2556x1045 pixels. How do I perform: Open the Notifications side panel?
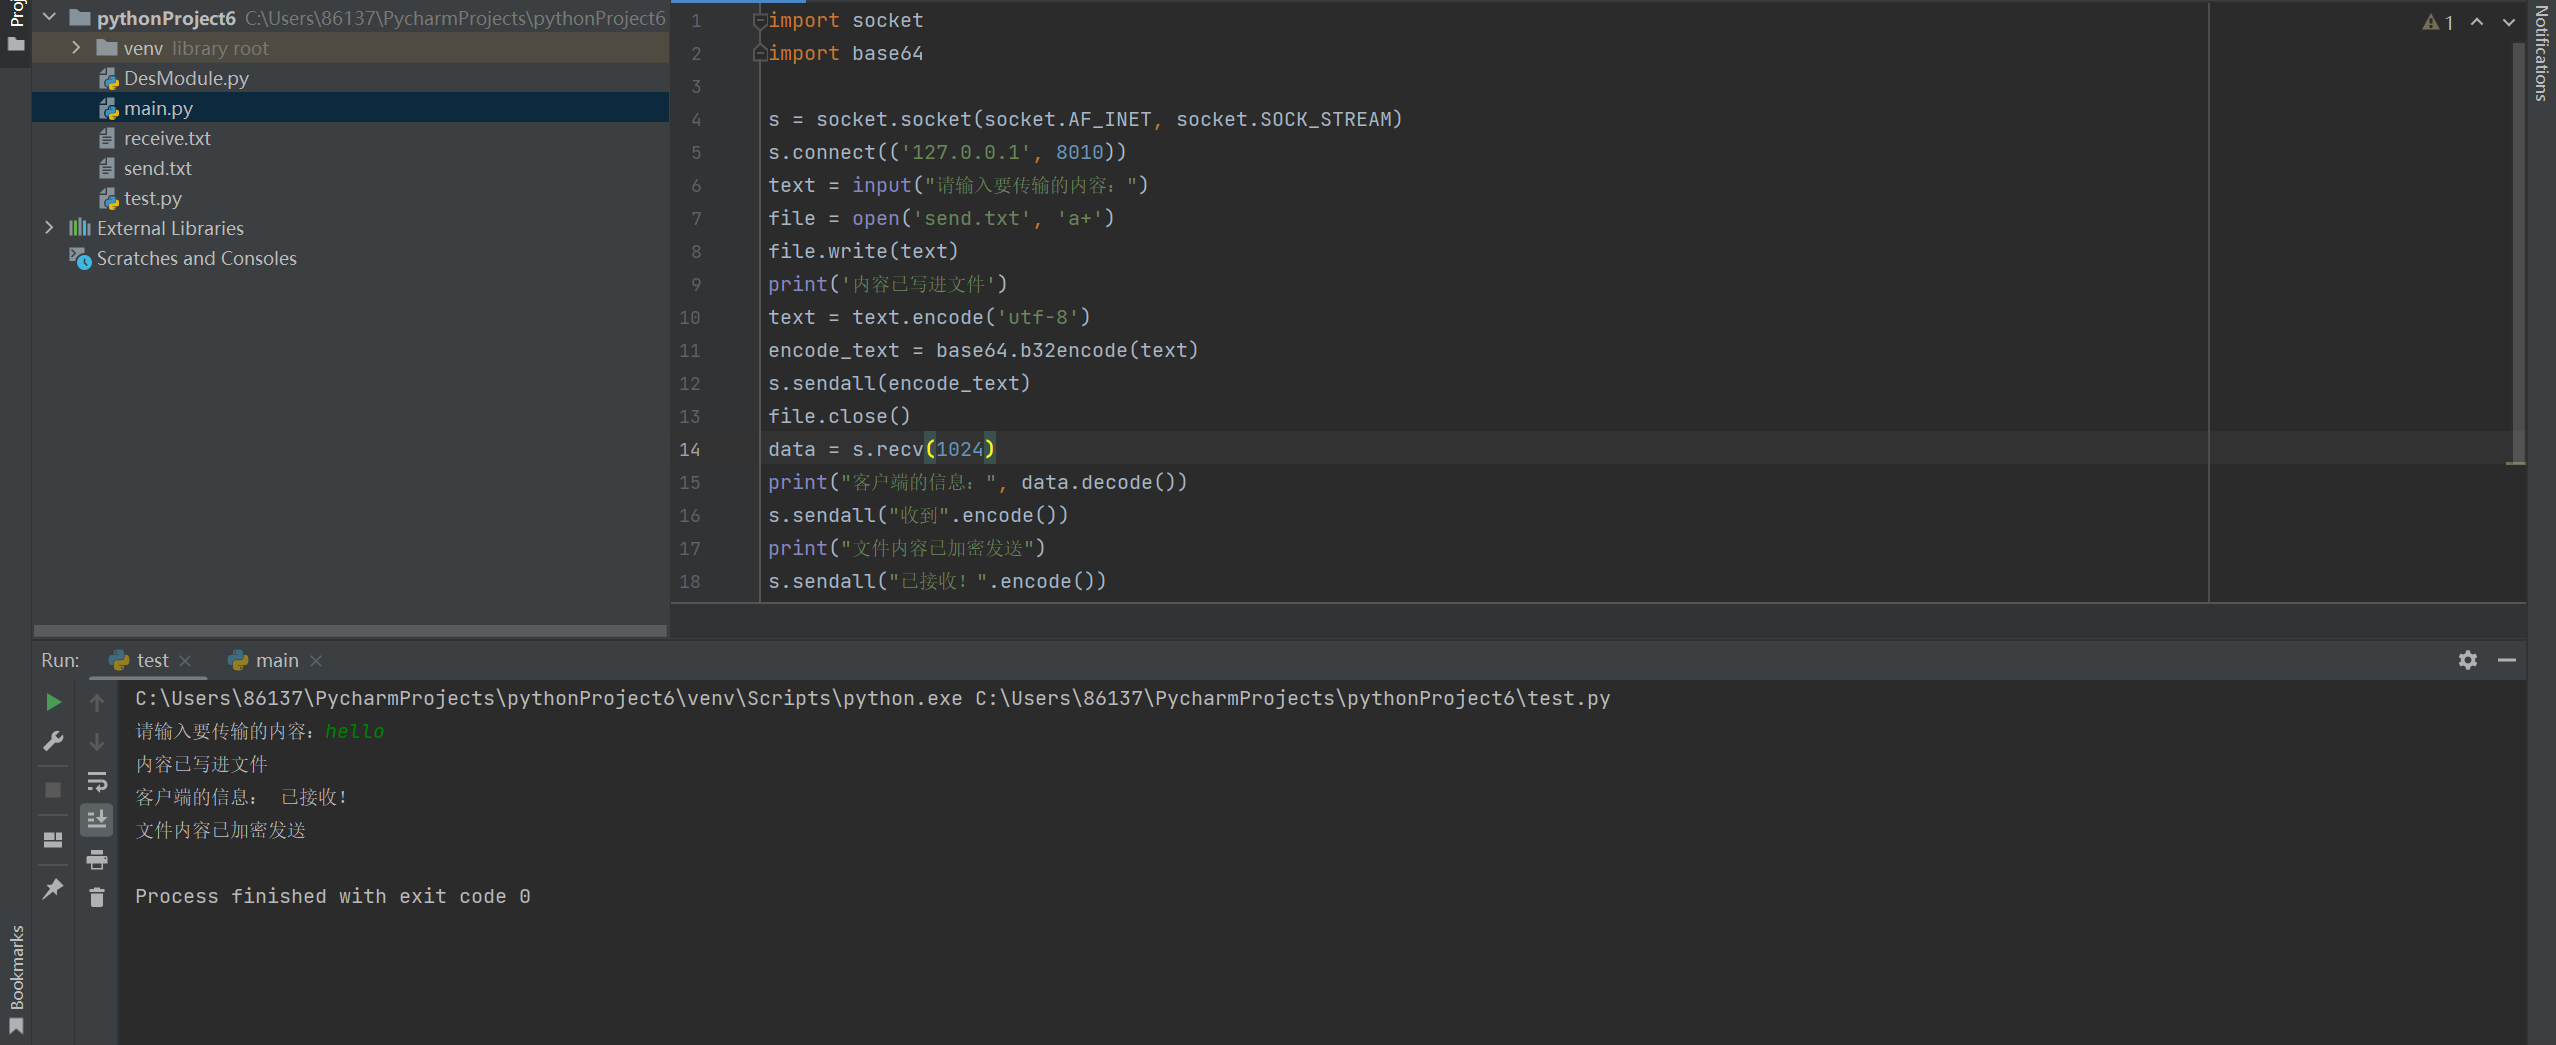pyautogui.click(x=2541, y=55)
